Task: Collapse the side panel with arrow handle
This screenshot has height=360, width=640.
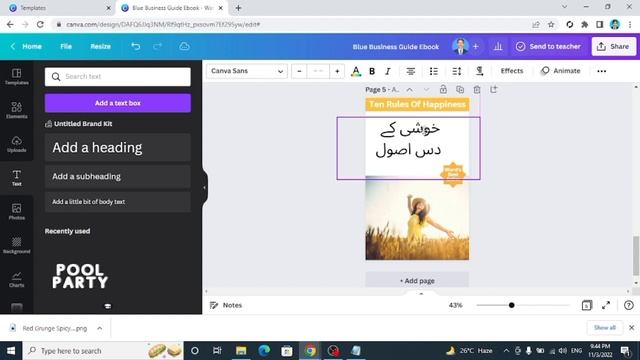Action: [204, 188]
